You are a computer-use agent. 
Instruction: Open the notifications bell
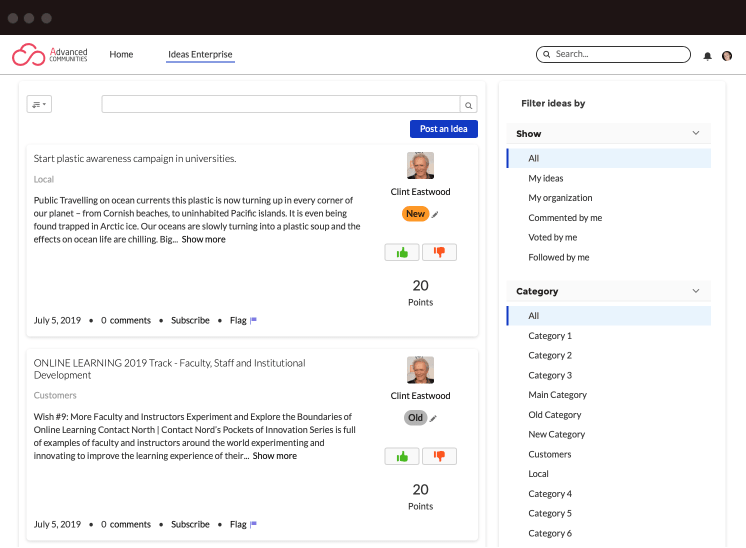pos(707,56)
